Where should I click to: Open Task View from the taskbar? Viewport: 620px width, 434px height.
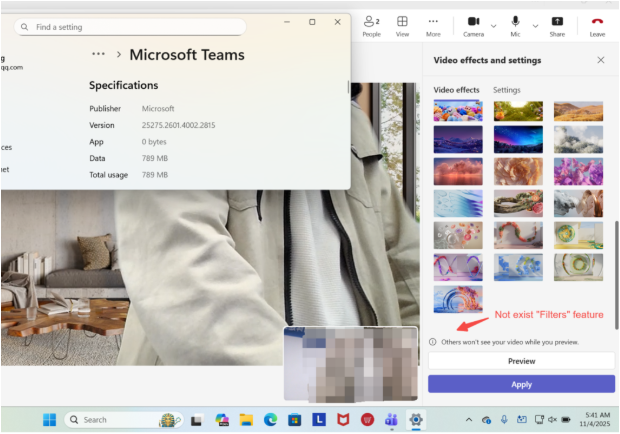click(x=197, y=420)
